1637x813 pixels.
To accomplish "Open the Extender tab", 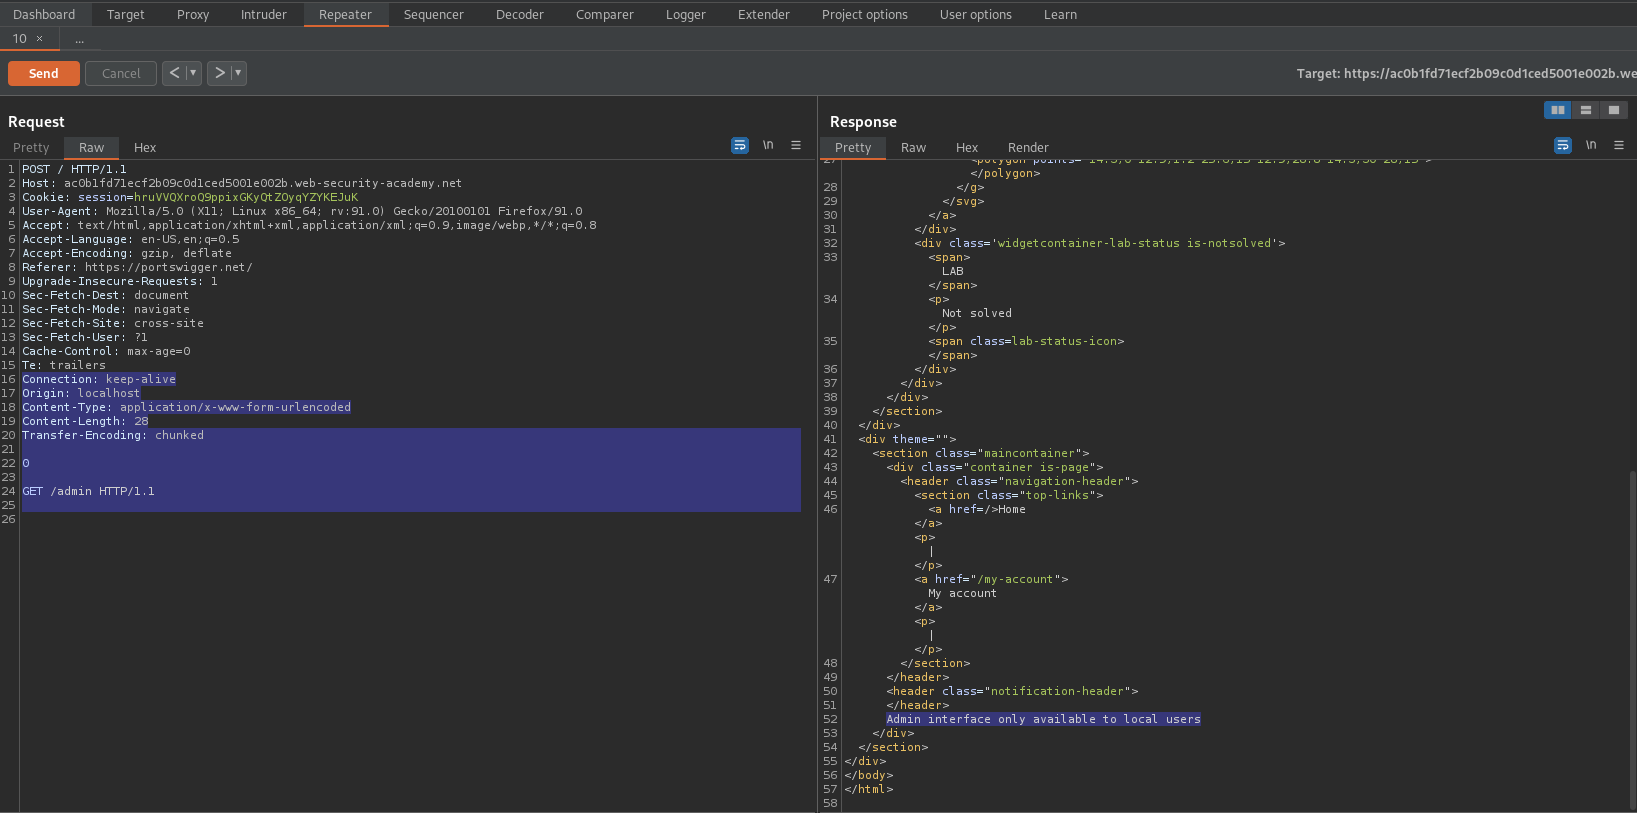I will tap(764, 14).
